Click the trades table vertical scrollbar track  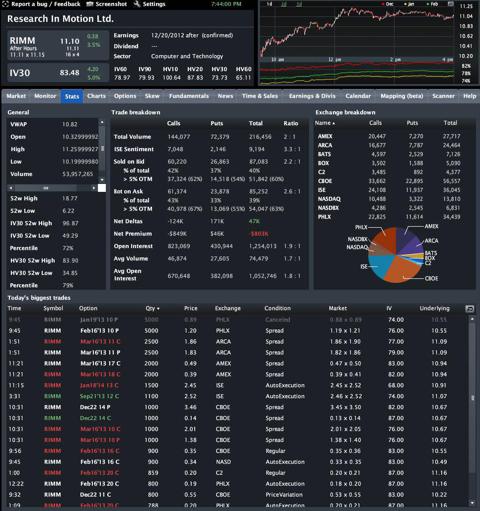click(x=472, y=411)
